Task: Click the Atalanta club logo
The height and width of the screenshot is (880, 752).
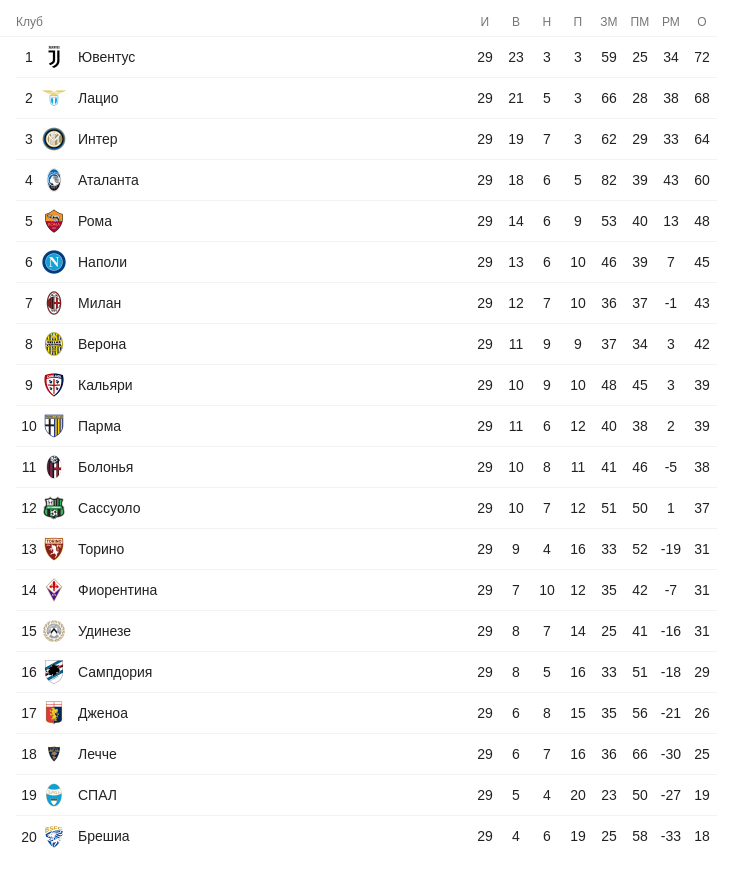Action: pyautogui.click(x=54, y=180)
